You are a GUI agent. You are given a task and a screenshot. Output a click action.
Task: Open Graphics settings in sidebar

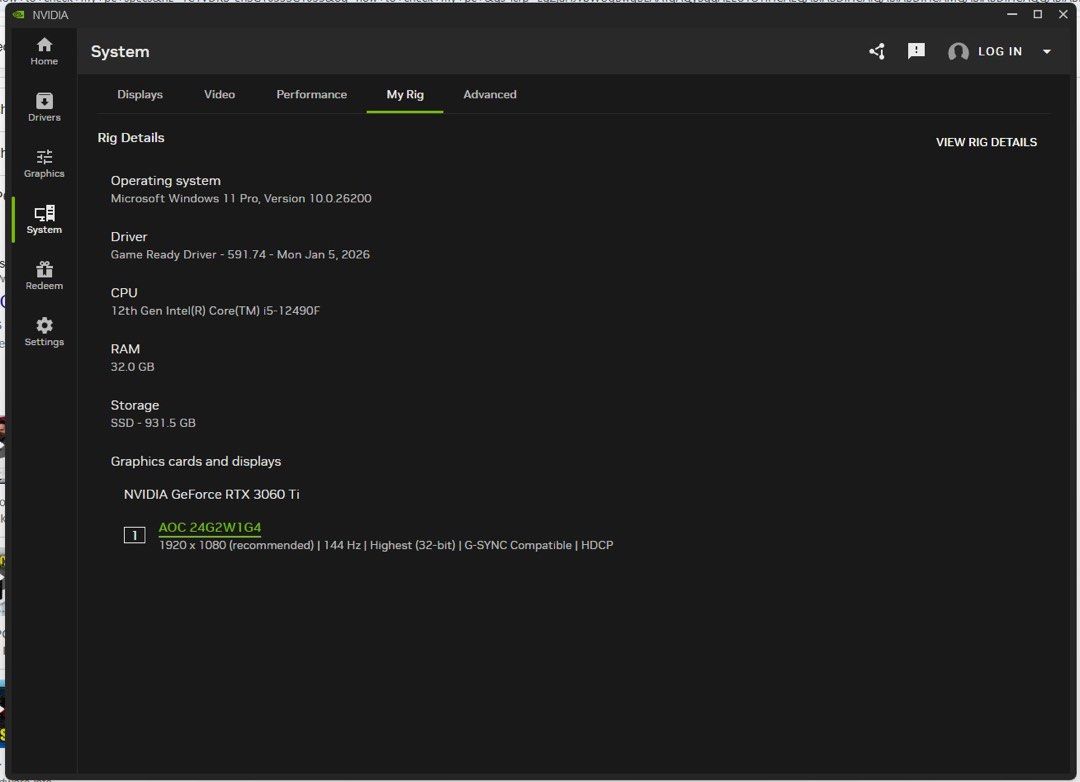pos(44,164)
